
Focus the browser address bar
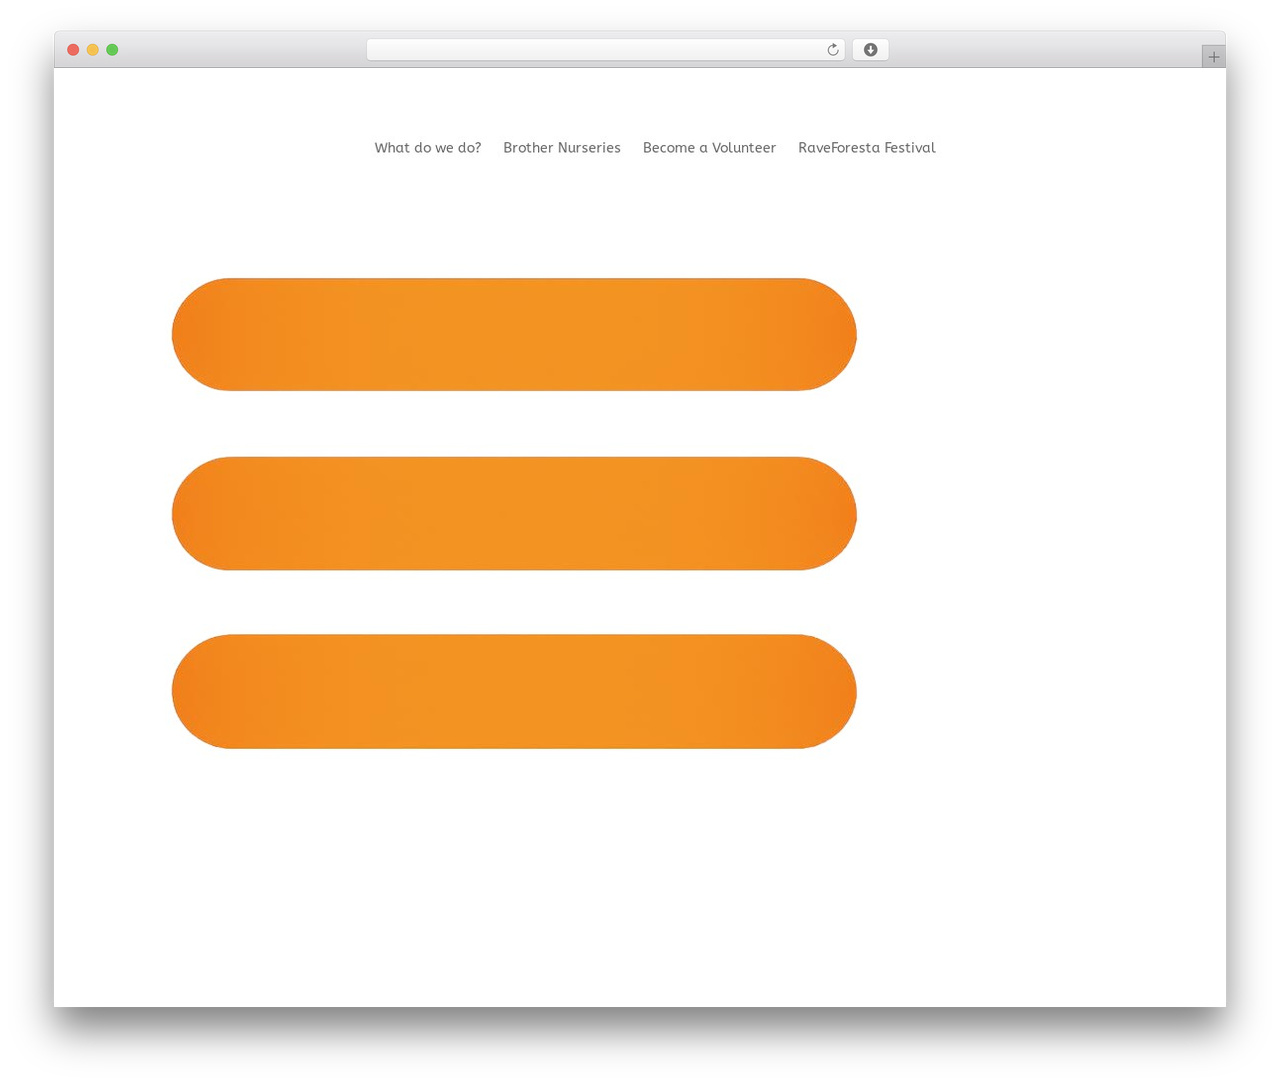pos(605,50)
